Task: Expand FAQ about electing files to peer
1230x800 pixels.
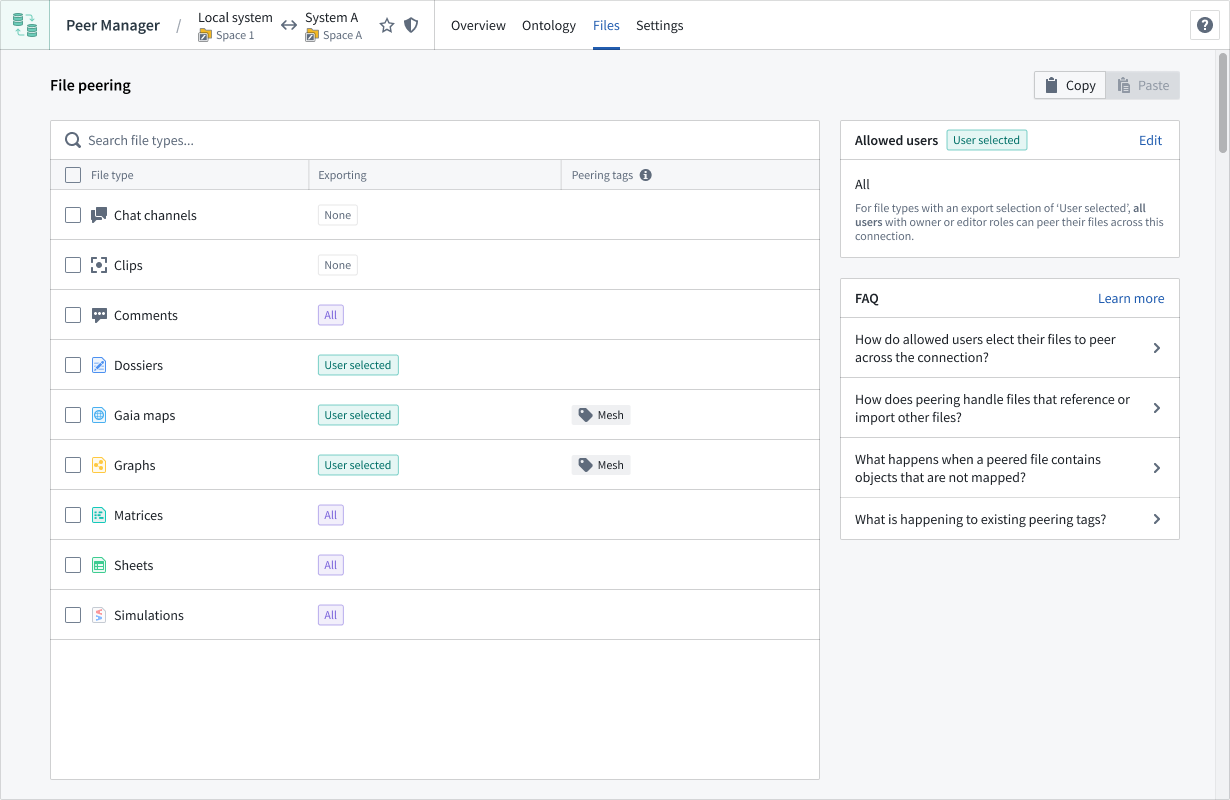Action: (x=1010, y=348)
